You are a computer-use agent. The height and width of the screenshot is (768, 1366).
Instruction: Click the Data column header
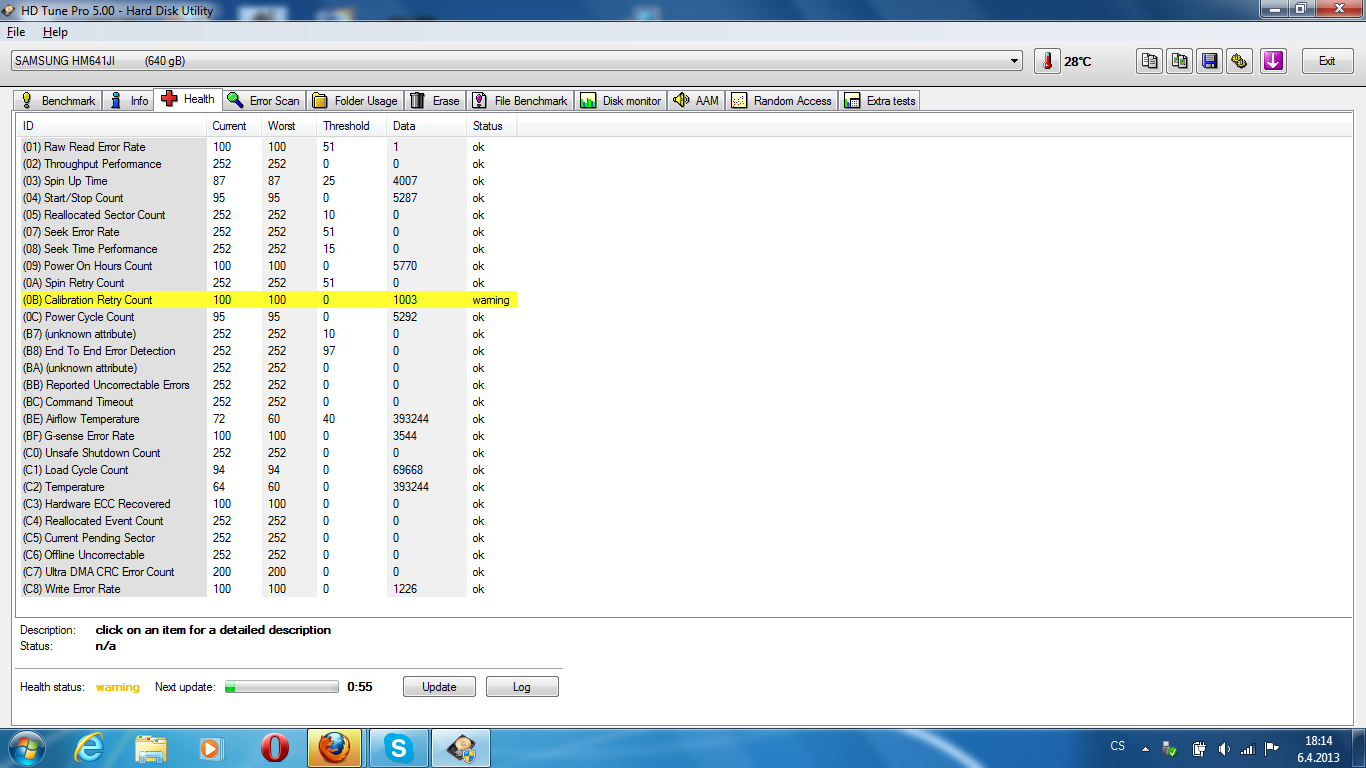[427, 126]
